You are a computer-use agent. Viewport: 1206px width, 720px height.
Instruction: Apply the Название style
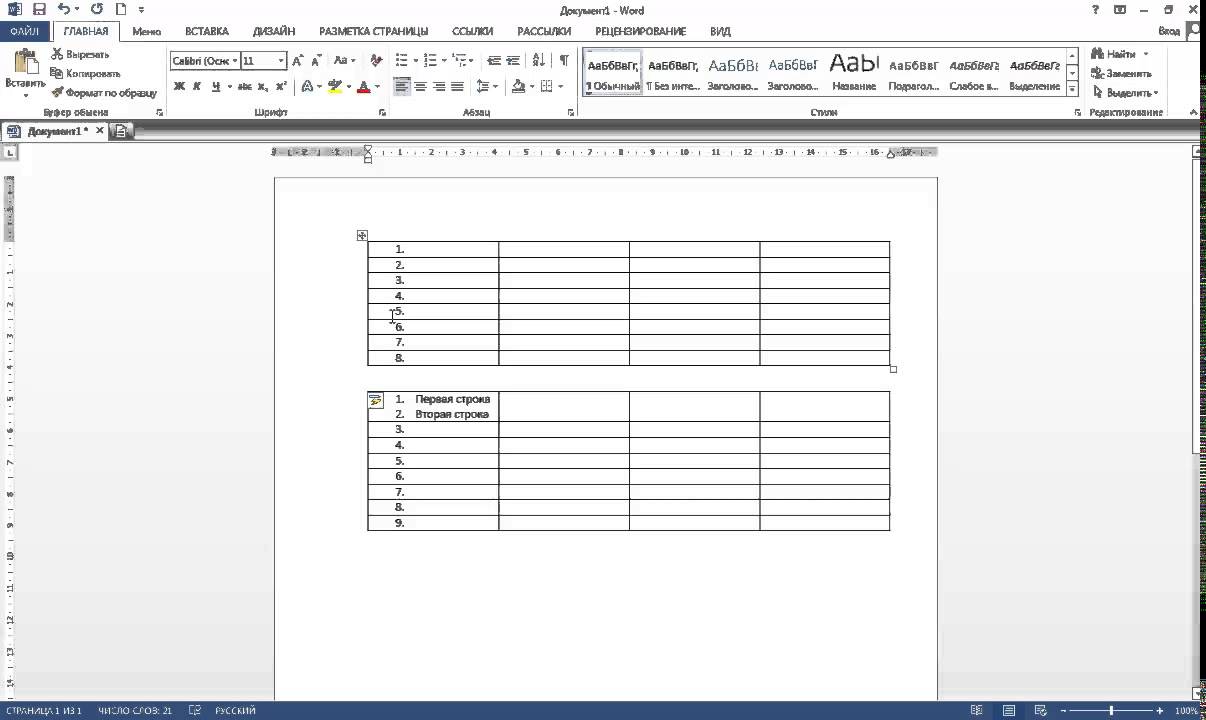pos(854,72)
